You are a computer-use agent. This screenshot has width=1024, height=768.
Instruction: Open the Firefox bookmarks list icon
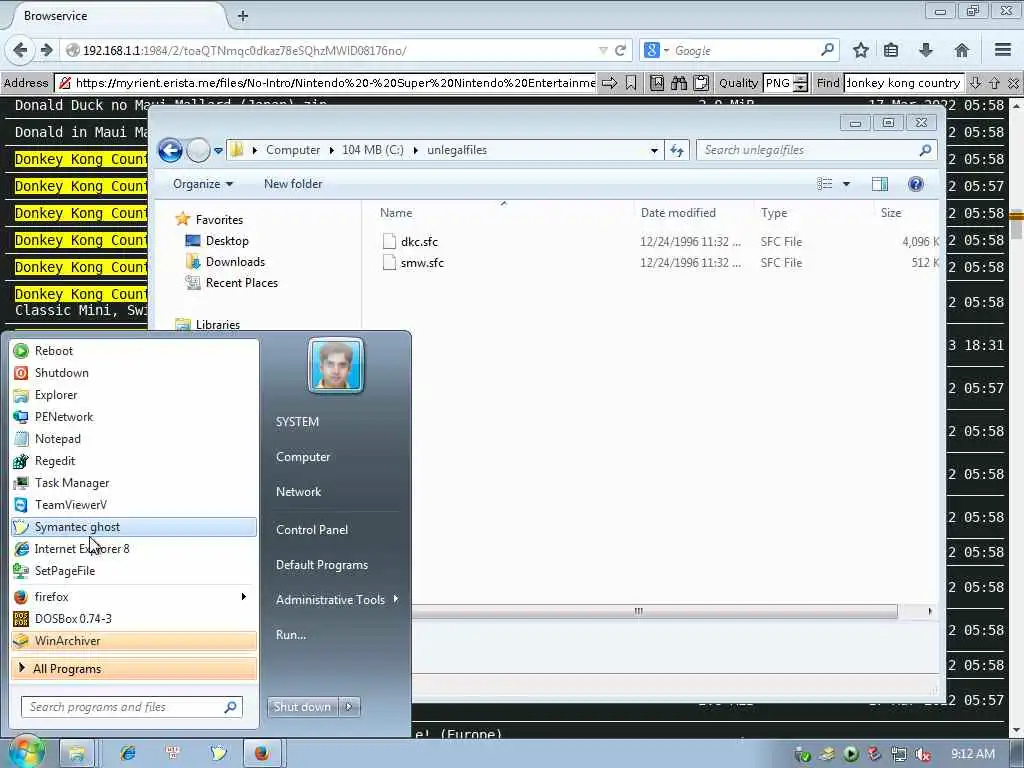(x=891, y=50)
